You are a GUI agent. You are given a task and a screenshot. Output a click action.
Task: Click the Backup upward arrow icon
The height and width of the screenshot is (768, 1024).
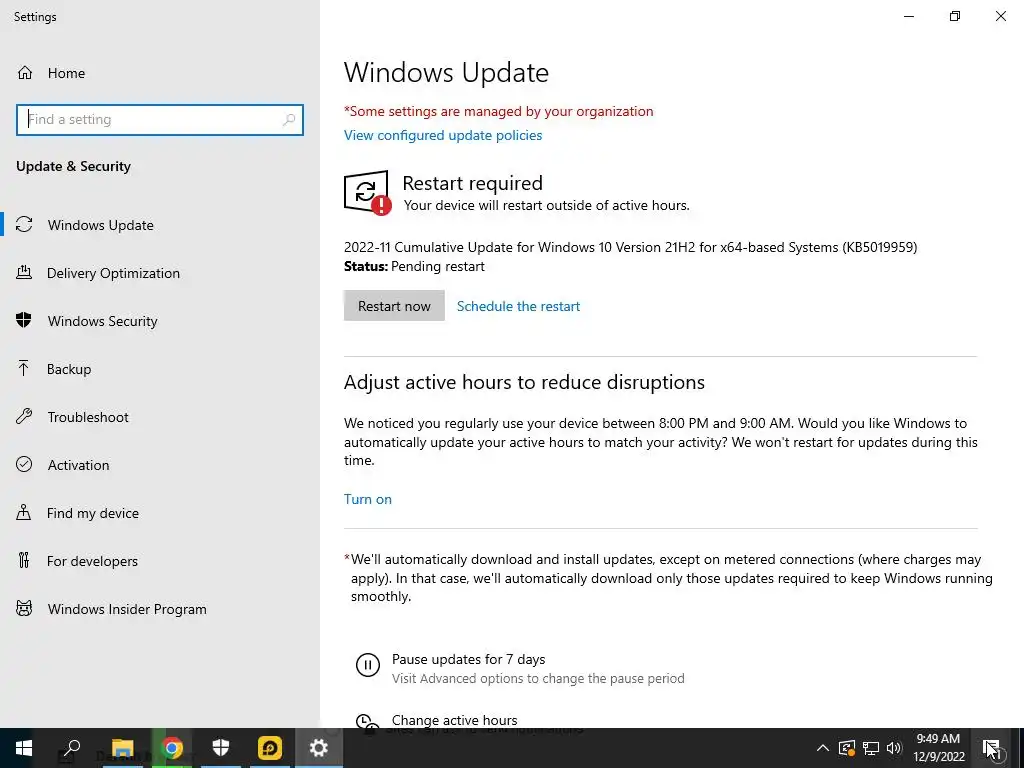point(24,369)
